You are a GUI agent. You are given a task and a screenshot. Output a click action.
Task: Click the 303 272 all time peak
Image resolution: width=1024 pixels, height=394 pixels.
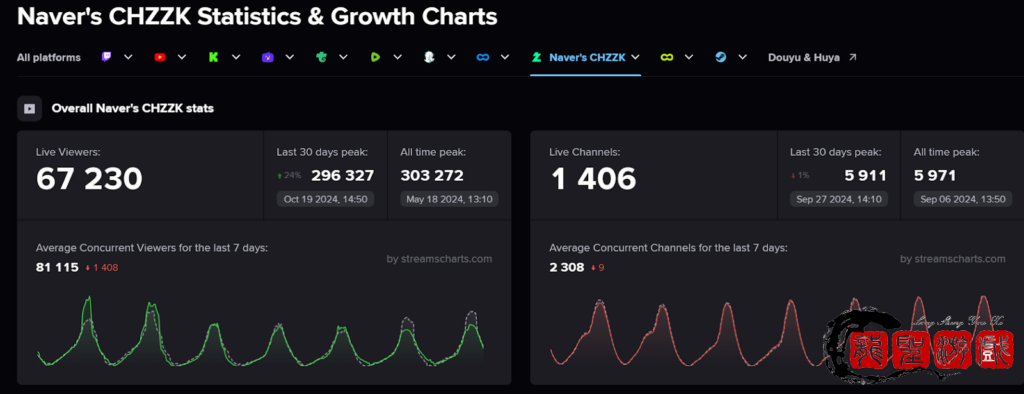(432, 176)
